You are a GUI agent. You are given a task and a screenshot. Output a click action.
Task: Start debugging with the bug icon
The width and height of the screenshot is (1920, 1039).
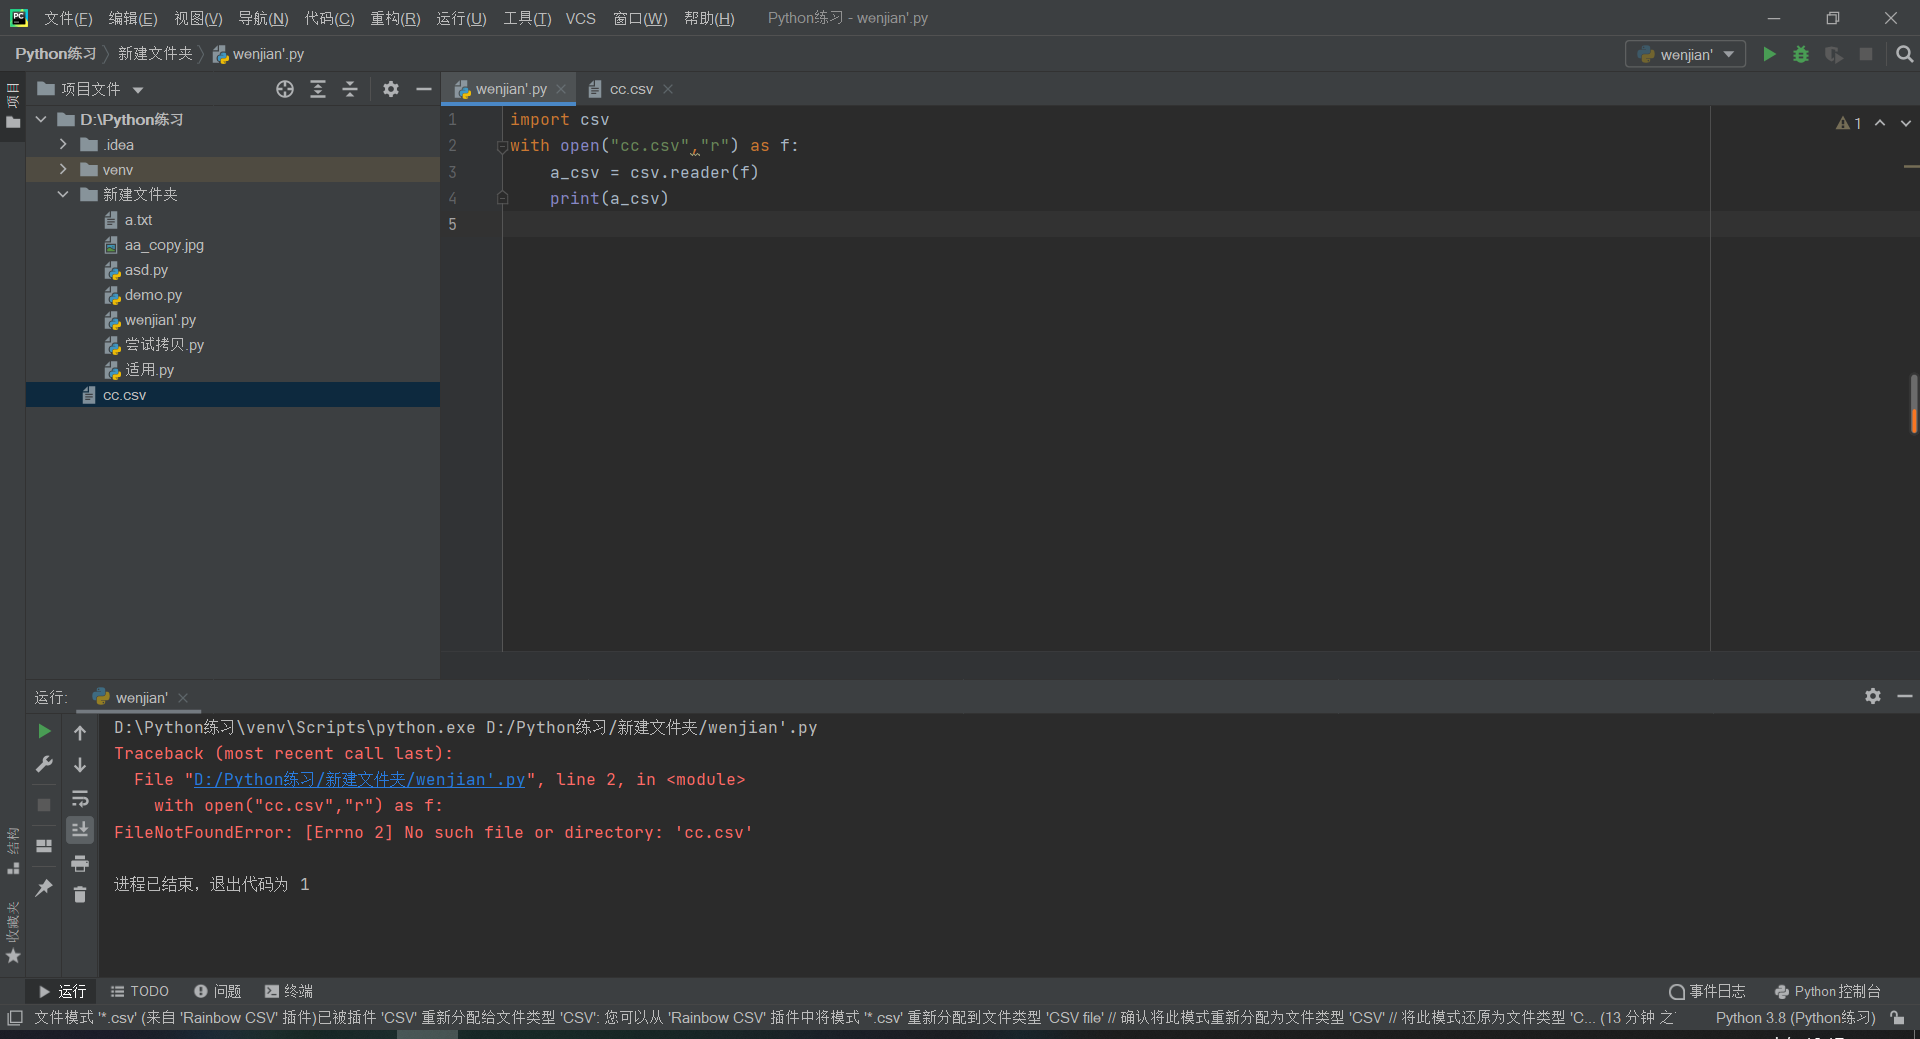(x=1801, y=54)
